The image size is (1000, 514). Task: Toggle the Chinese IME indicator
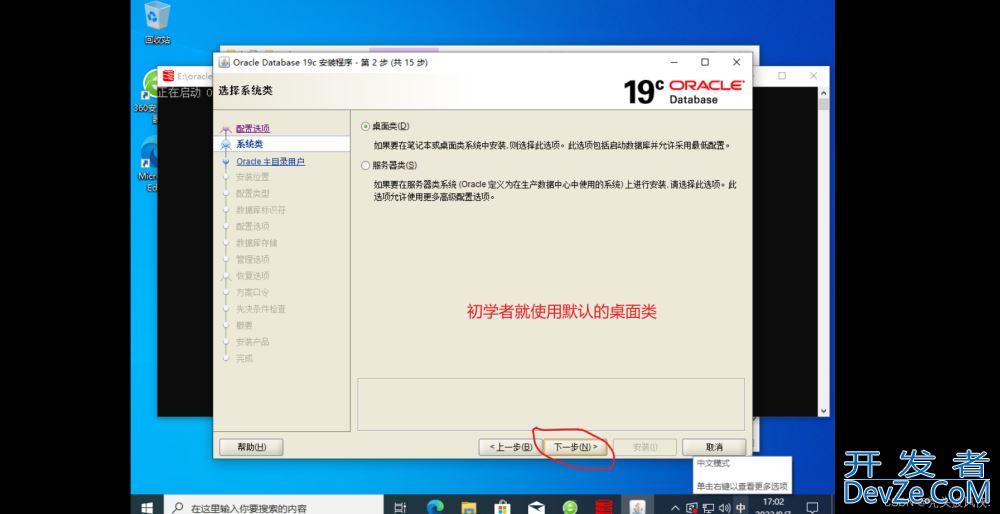740,508
